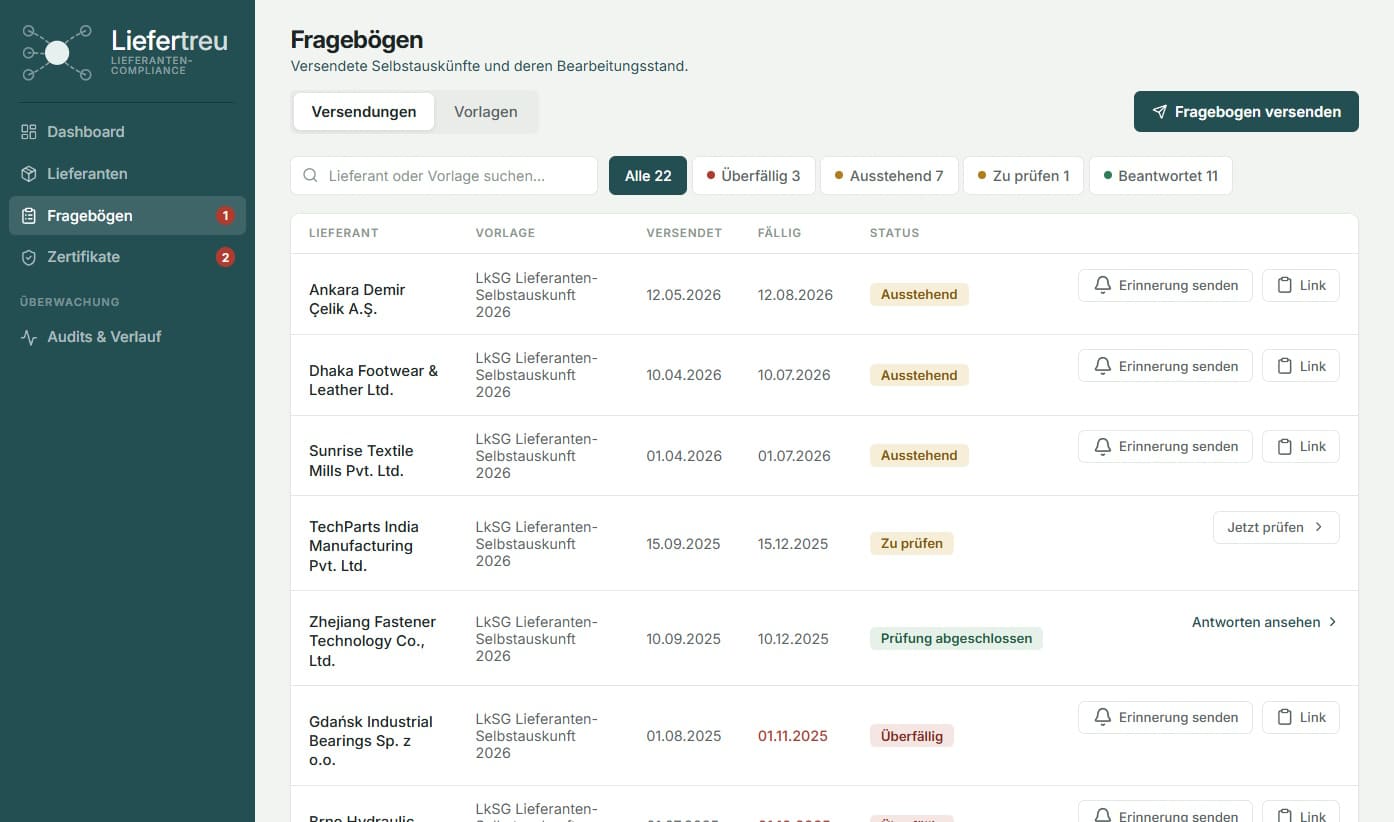
Task: Click Überfällig status badge in Gdańsk row
Action: 912,736
